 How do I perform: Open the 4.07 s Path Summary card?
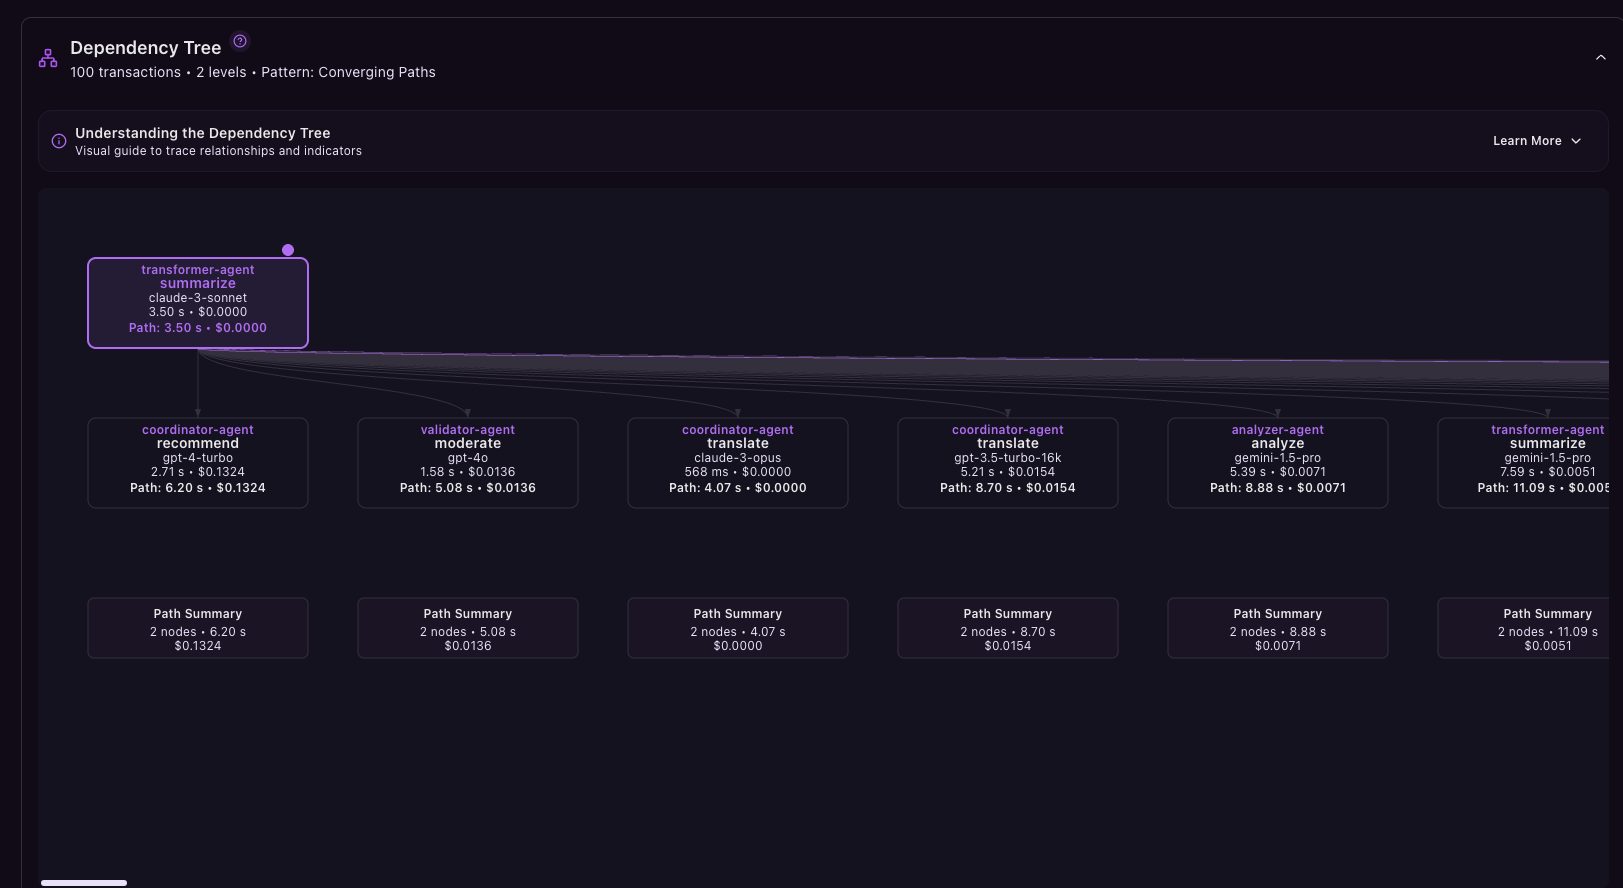click(x=738, y=628)
